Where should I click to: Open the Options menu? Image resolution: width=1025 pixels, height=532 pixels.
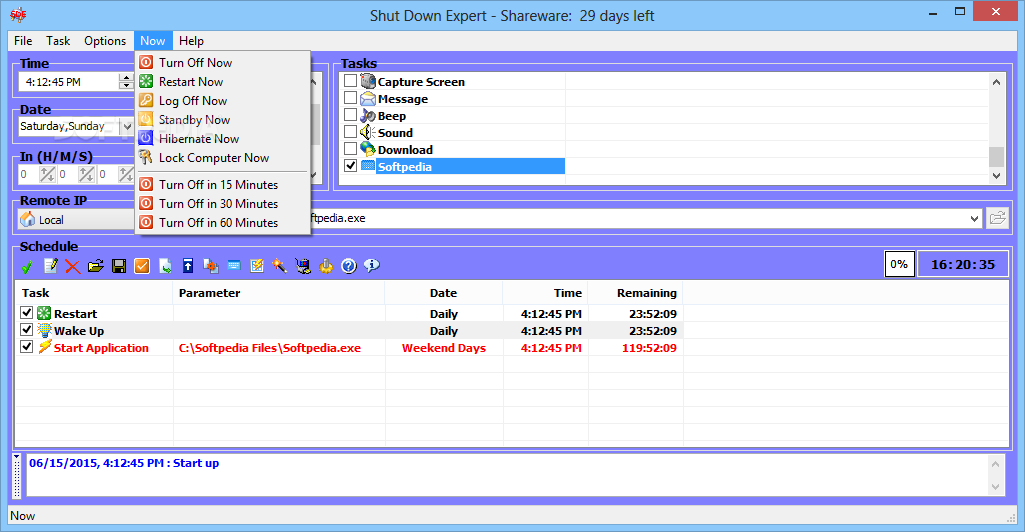coord(105,41)
